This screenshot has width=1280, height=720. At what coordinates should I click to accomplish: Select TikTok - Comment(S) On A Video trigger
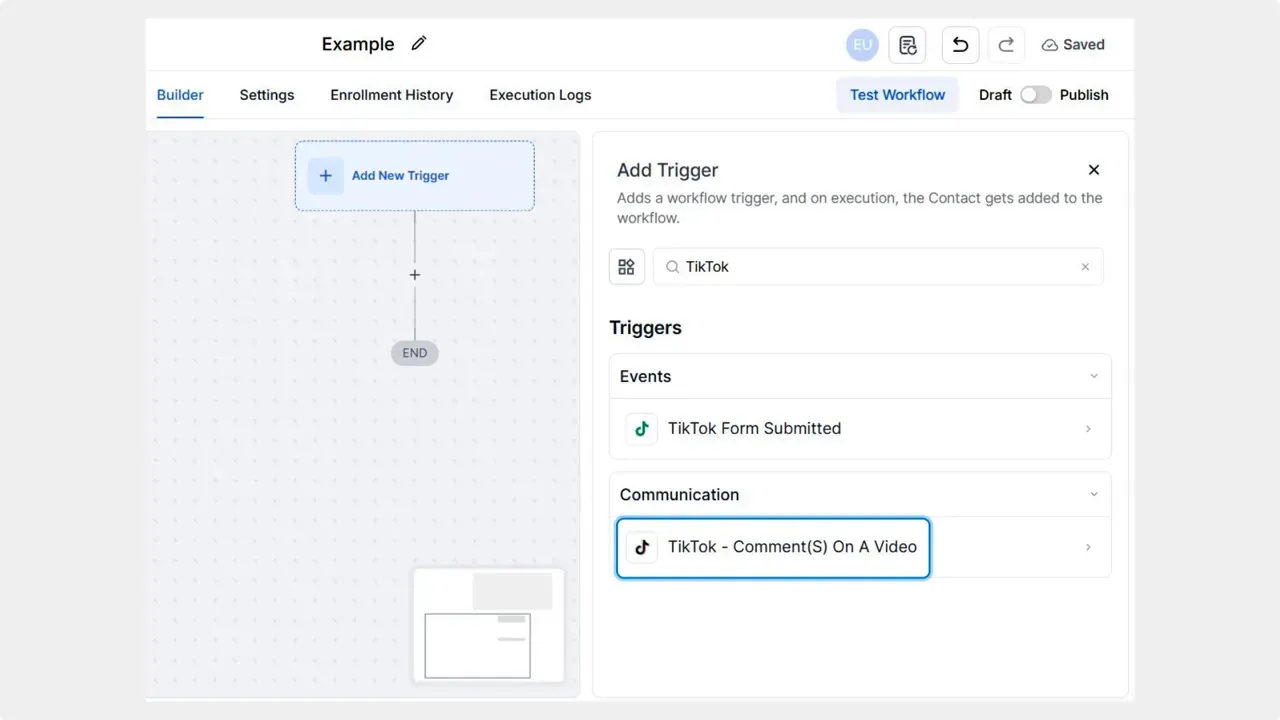[772, 547]
